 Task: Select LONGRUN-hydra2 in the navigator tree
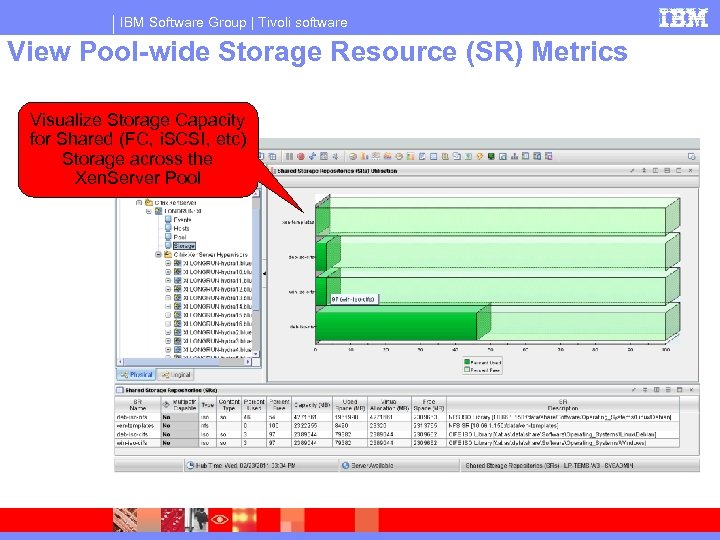pyautogui.click(x=217, y=333)
